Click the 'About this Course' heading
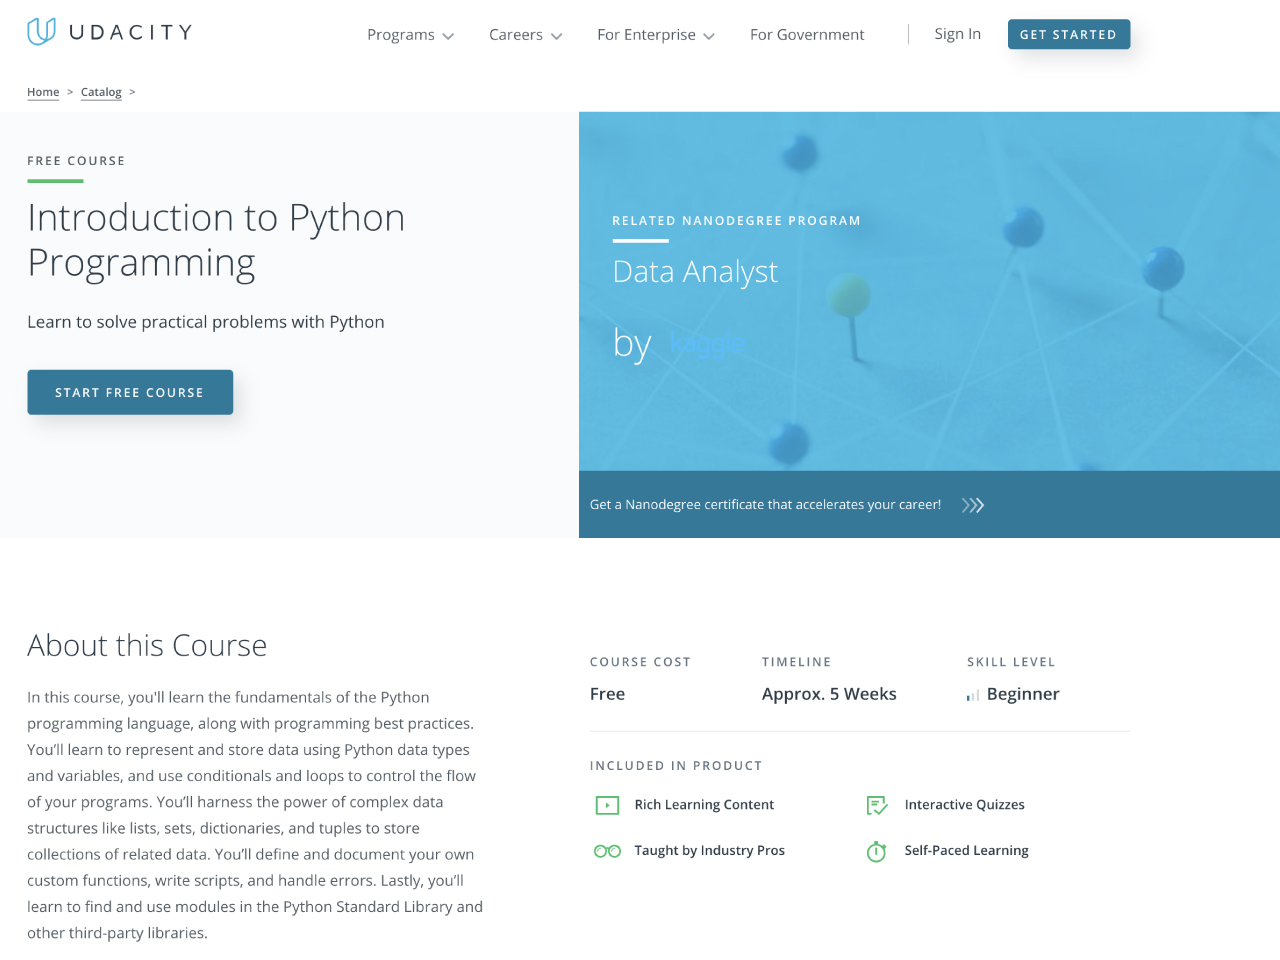 tap(147, 646)
